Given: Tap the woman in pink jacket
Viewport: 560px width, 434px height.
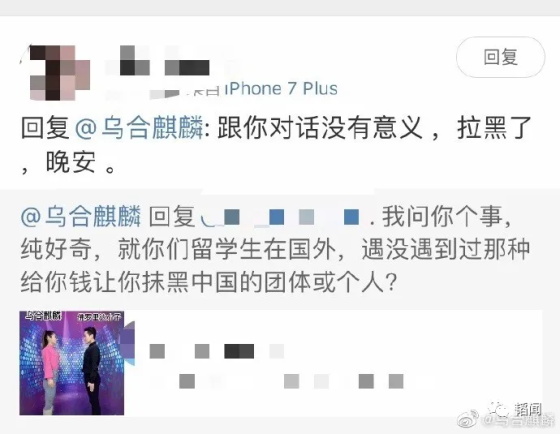Looking at the screenshot, I should 50,370.
